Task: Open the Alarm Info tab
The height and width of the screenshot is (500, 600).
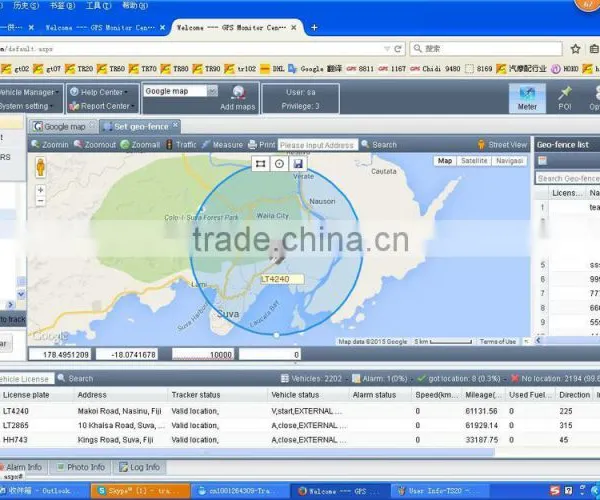Action: click(22, 467)
